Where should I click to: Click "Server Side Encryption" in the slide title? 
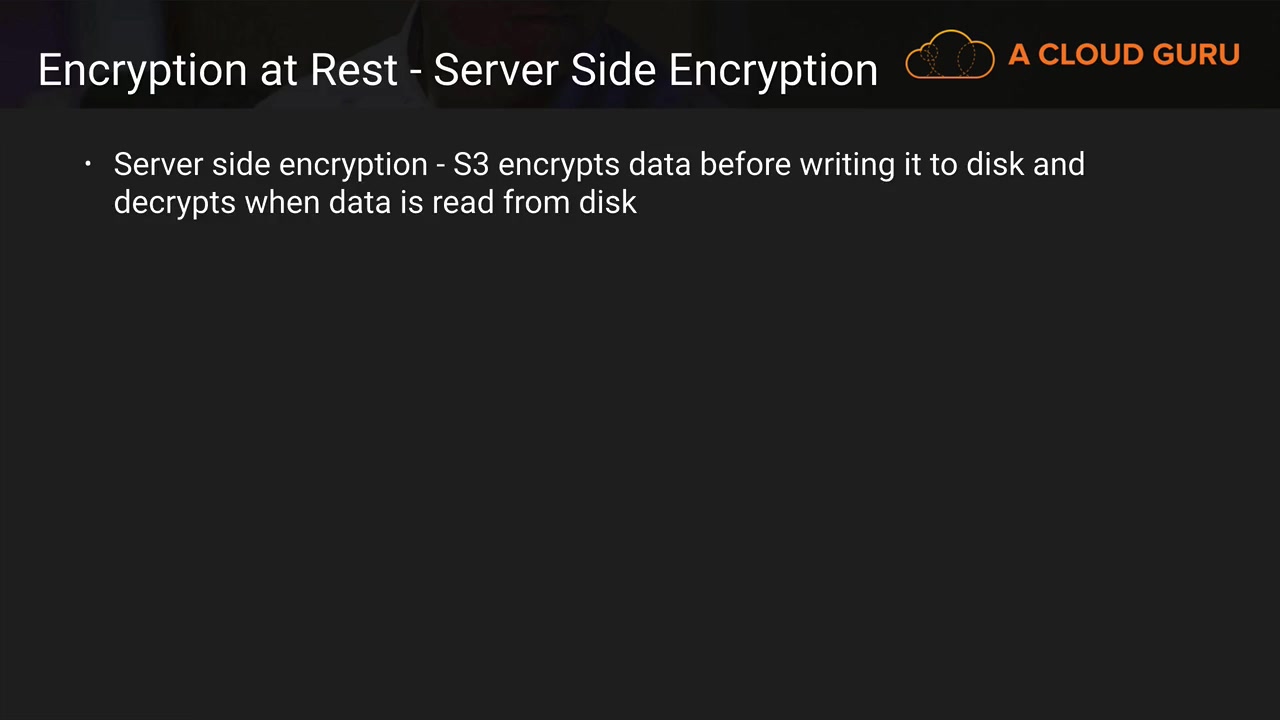point(655,71)
